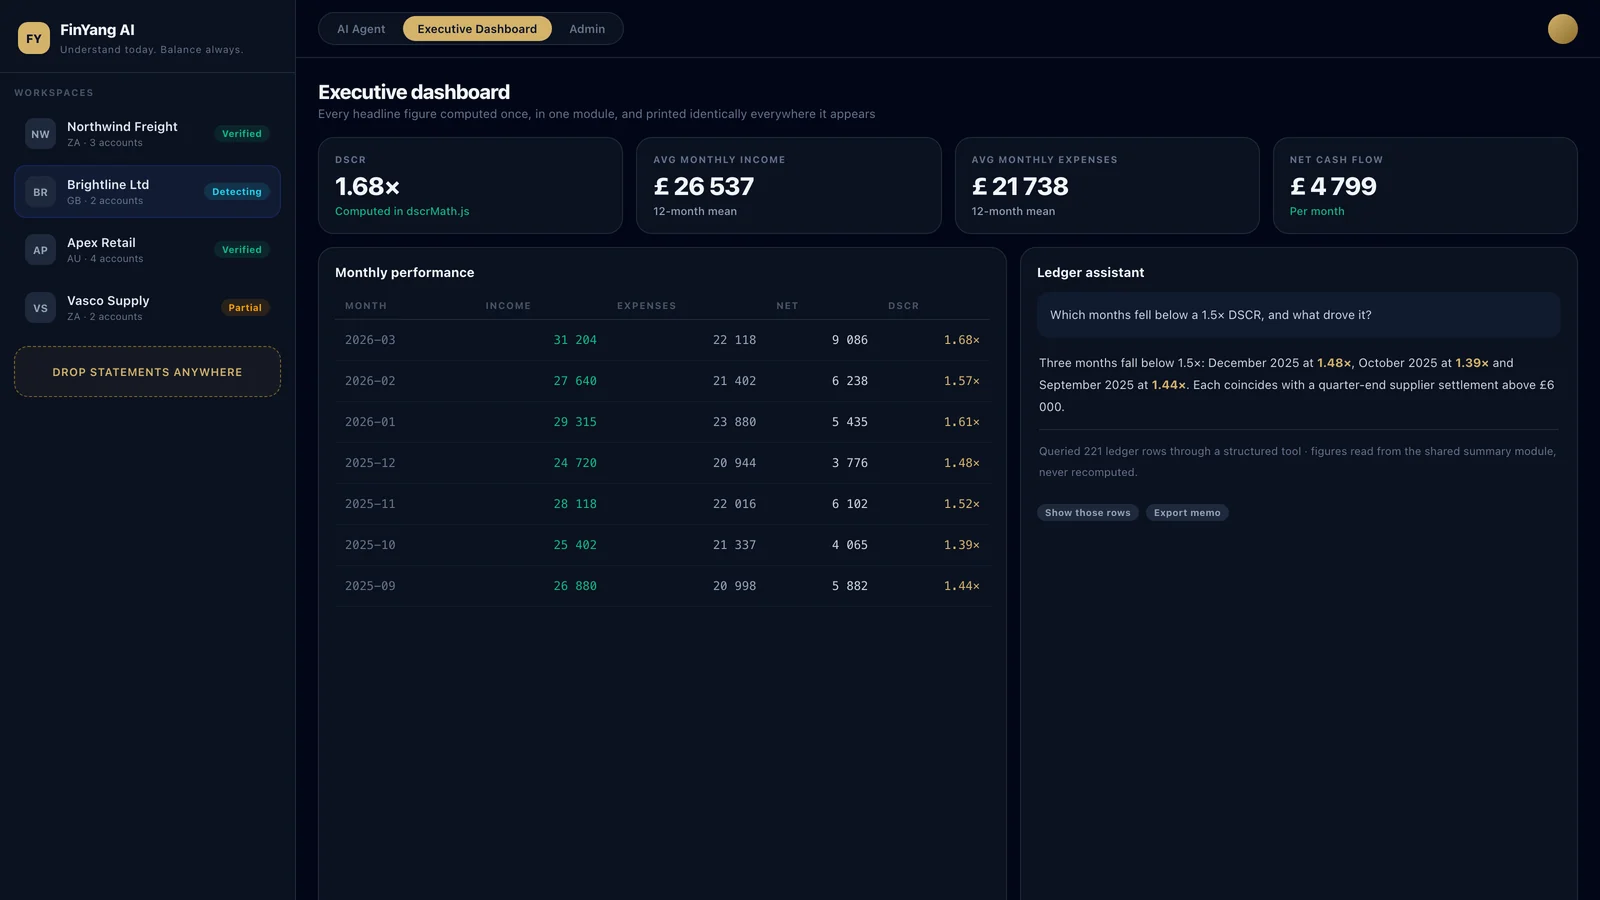This screenshot has height=900, width=1600.
Task: Click the Detecting badge for Brightline Ltd
Action: (x=237, y=192)
